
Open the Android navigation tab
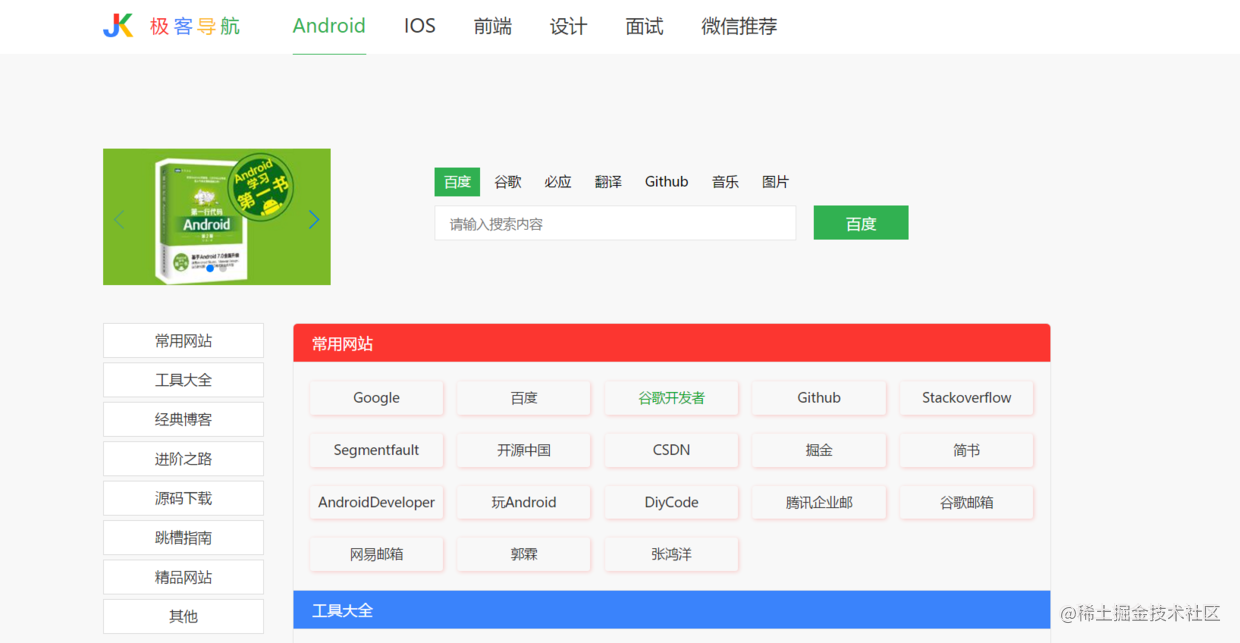tap(329, 26)
